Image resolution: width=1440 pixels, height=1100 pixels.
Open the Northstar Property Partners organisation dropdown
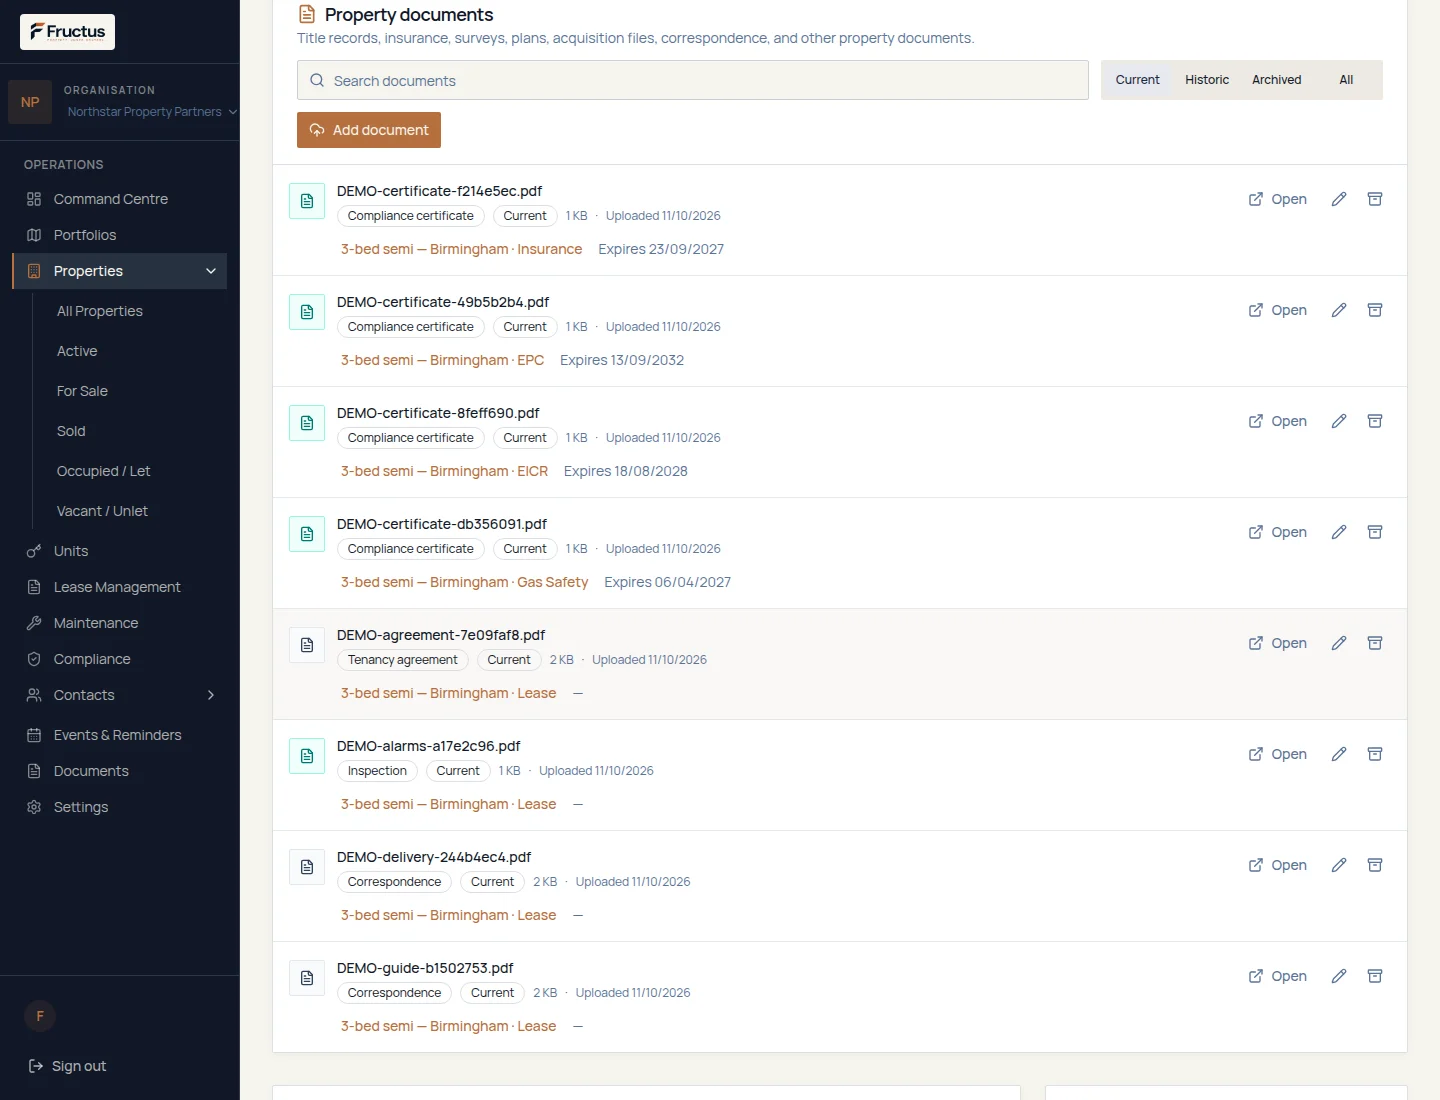click(x=152, y=112)
